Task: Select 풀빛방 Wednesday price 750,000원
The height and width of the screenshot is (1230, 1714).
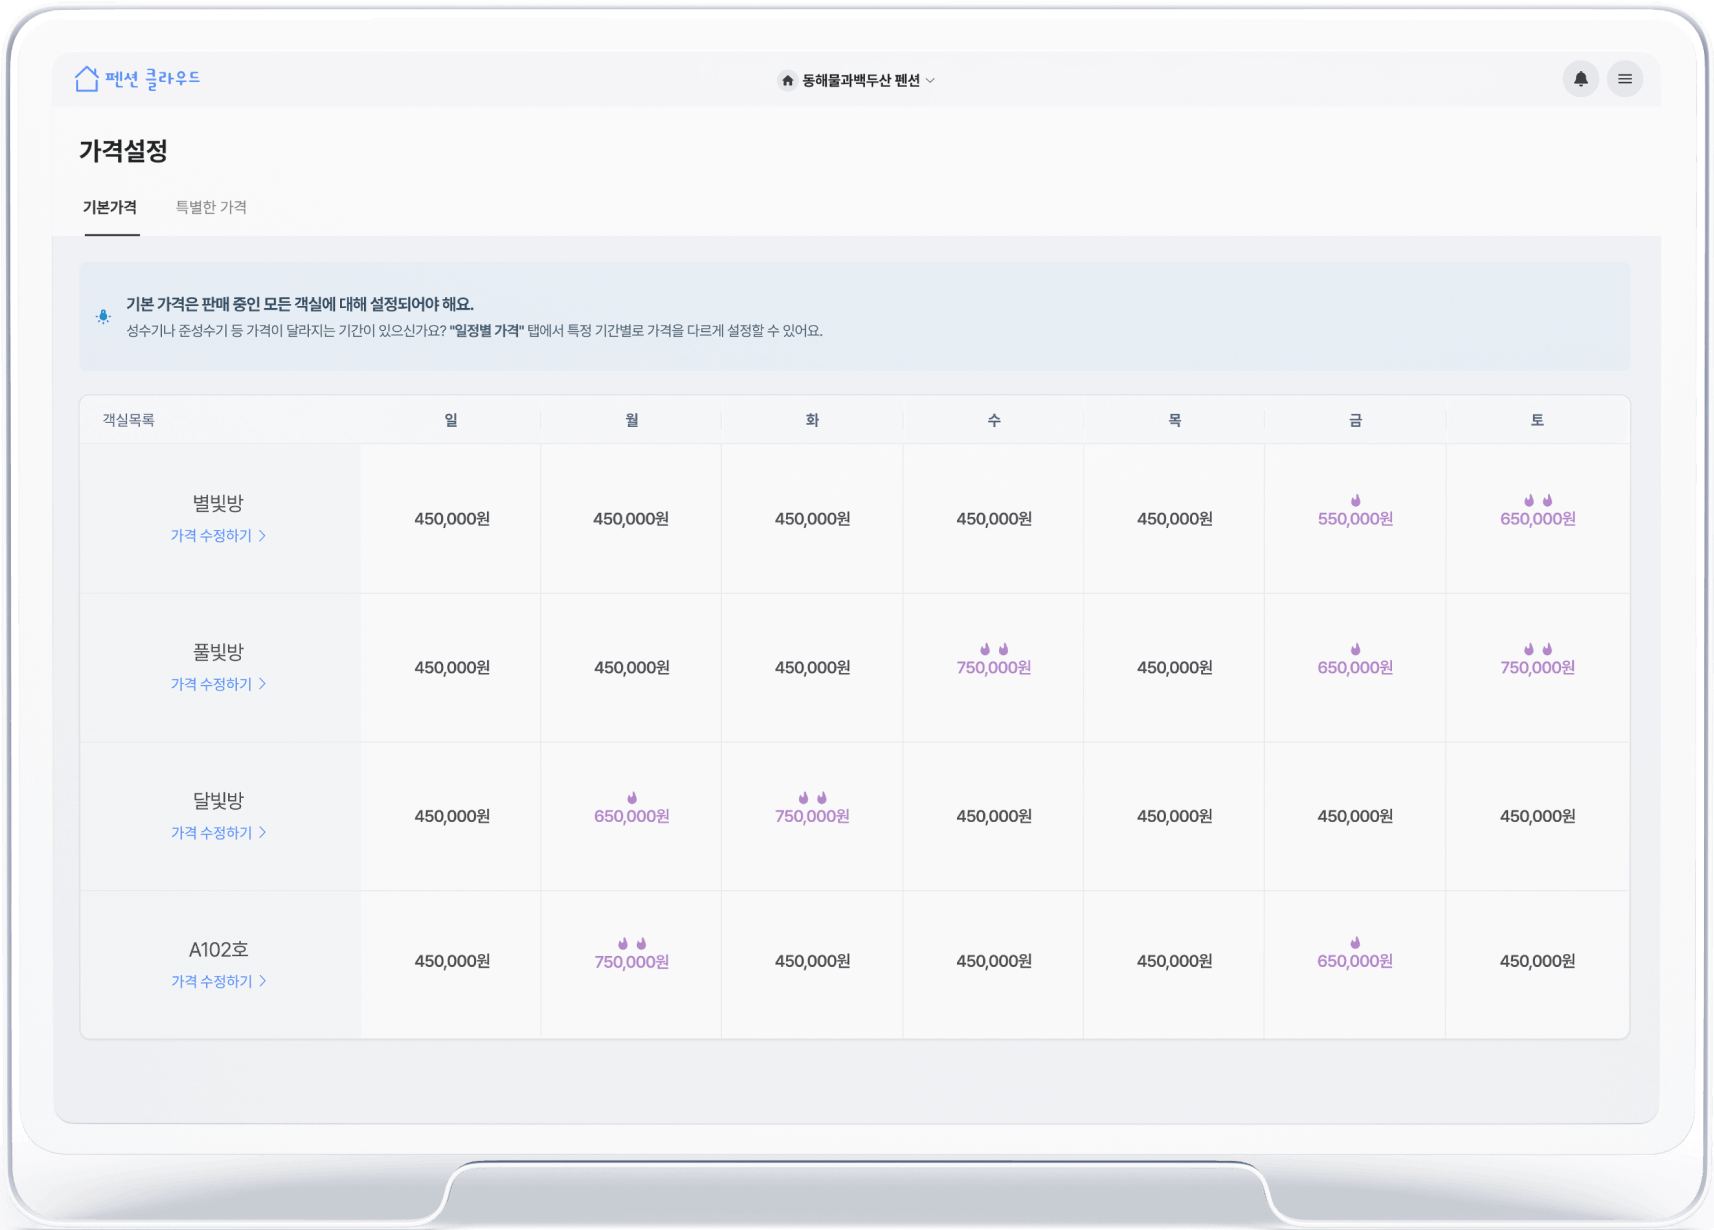Action: click(993, 668)
